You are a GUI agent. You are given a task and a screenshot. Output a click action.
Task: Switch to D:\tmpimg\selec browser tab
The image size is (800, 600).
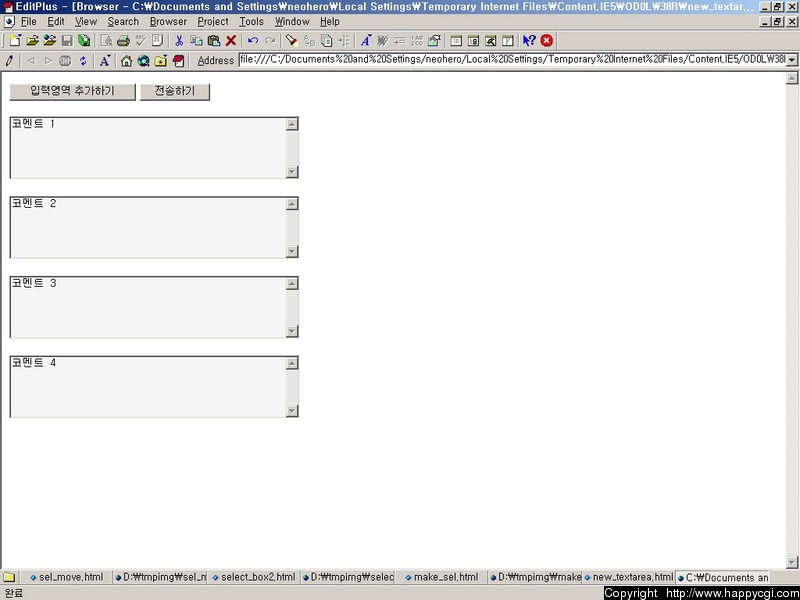pyautogui.click(x=348, y=578)
